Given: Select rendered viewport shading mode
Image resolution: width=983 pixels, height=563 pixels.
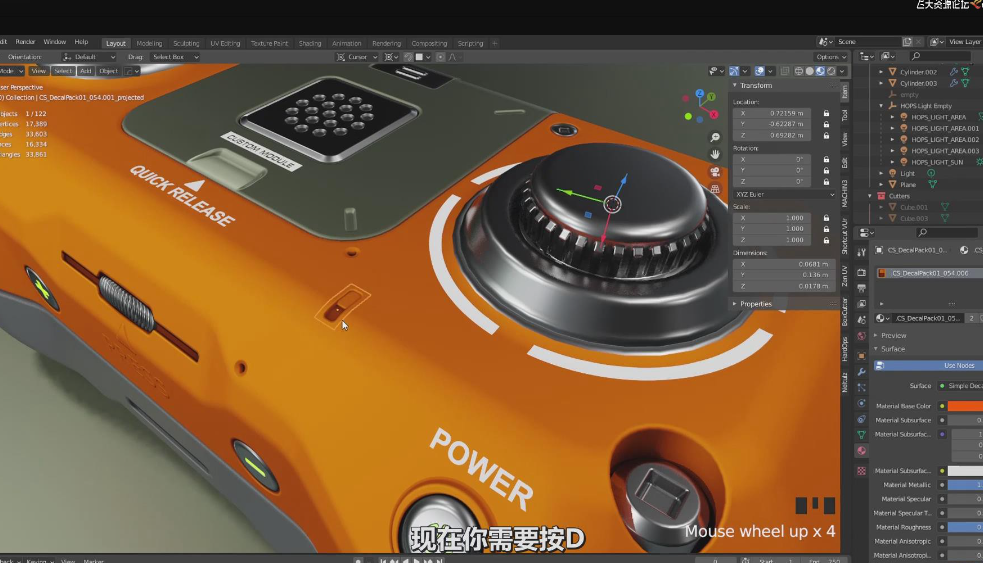Looking at the screenshot, I should pyautogui.click(x=831, y=71).
